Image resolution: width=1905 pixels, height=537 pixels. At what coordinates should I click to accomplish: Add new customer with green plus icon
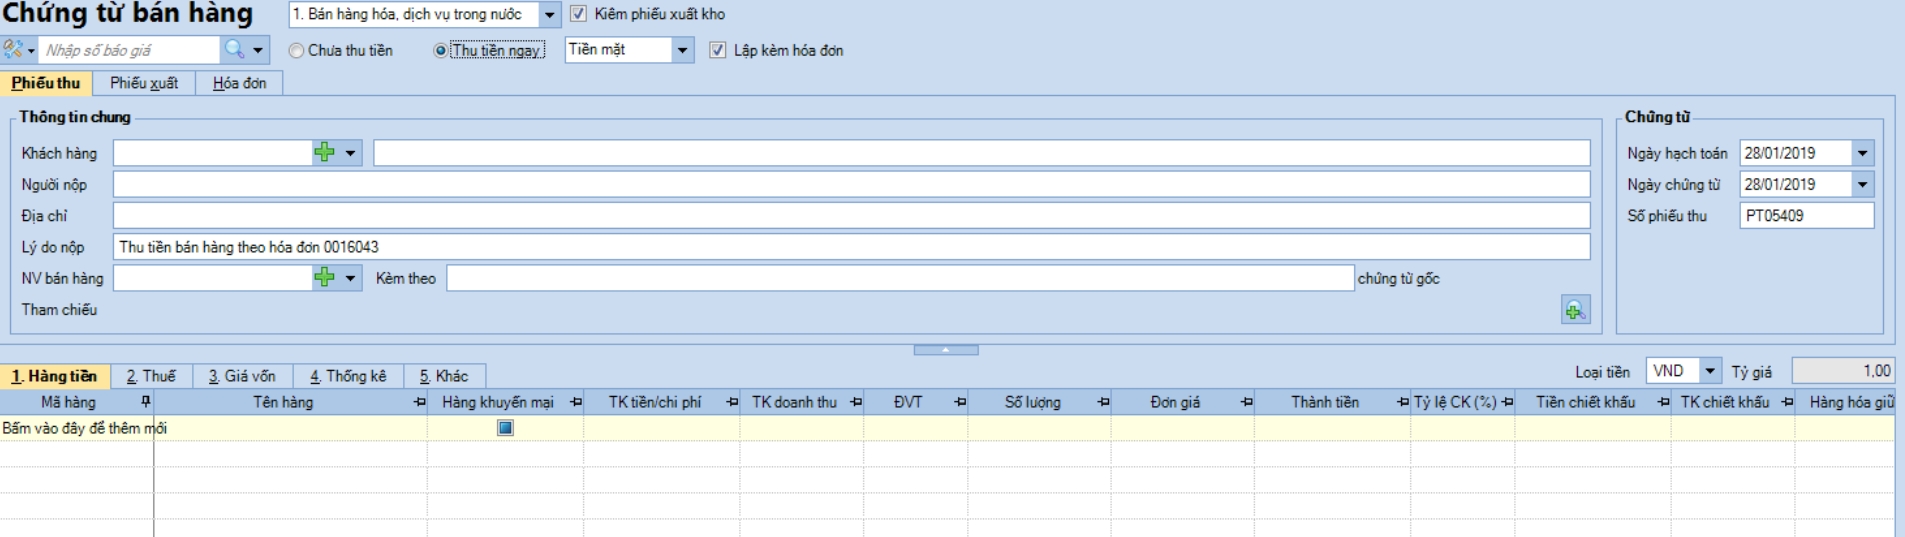pos(324,152)
